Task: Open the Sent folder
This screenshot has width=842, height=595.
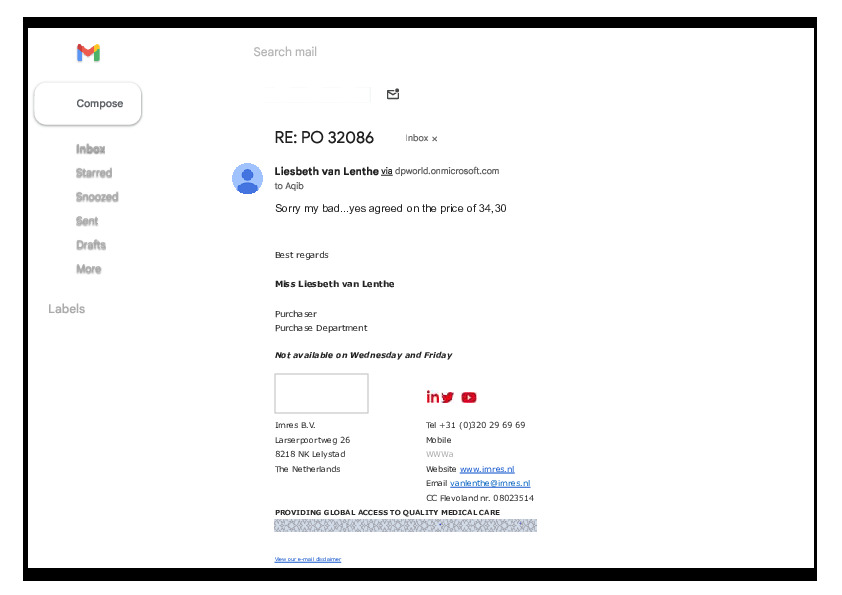Action: coord(87,221)
